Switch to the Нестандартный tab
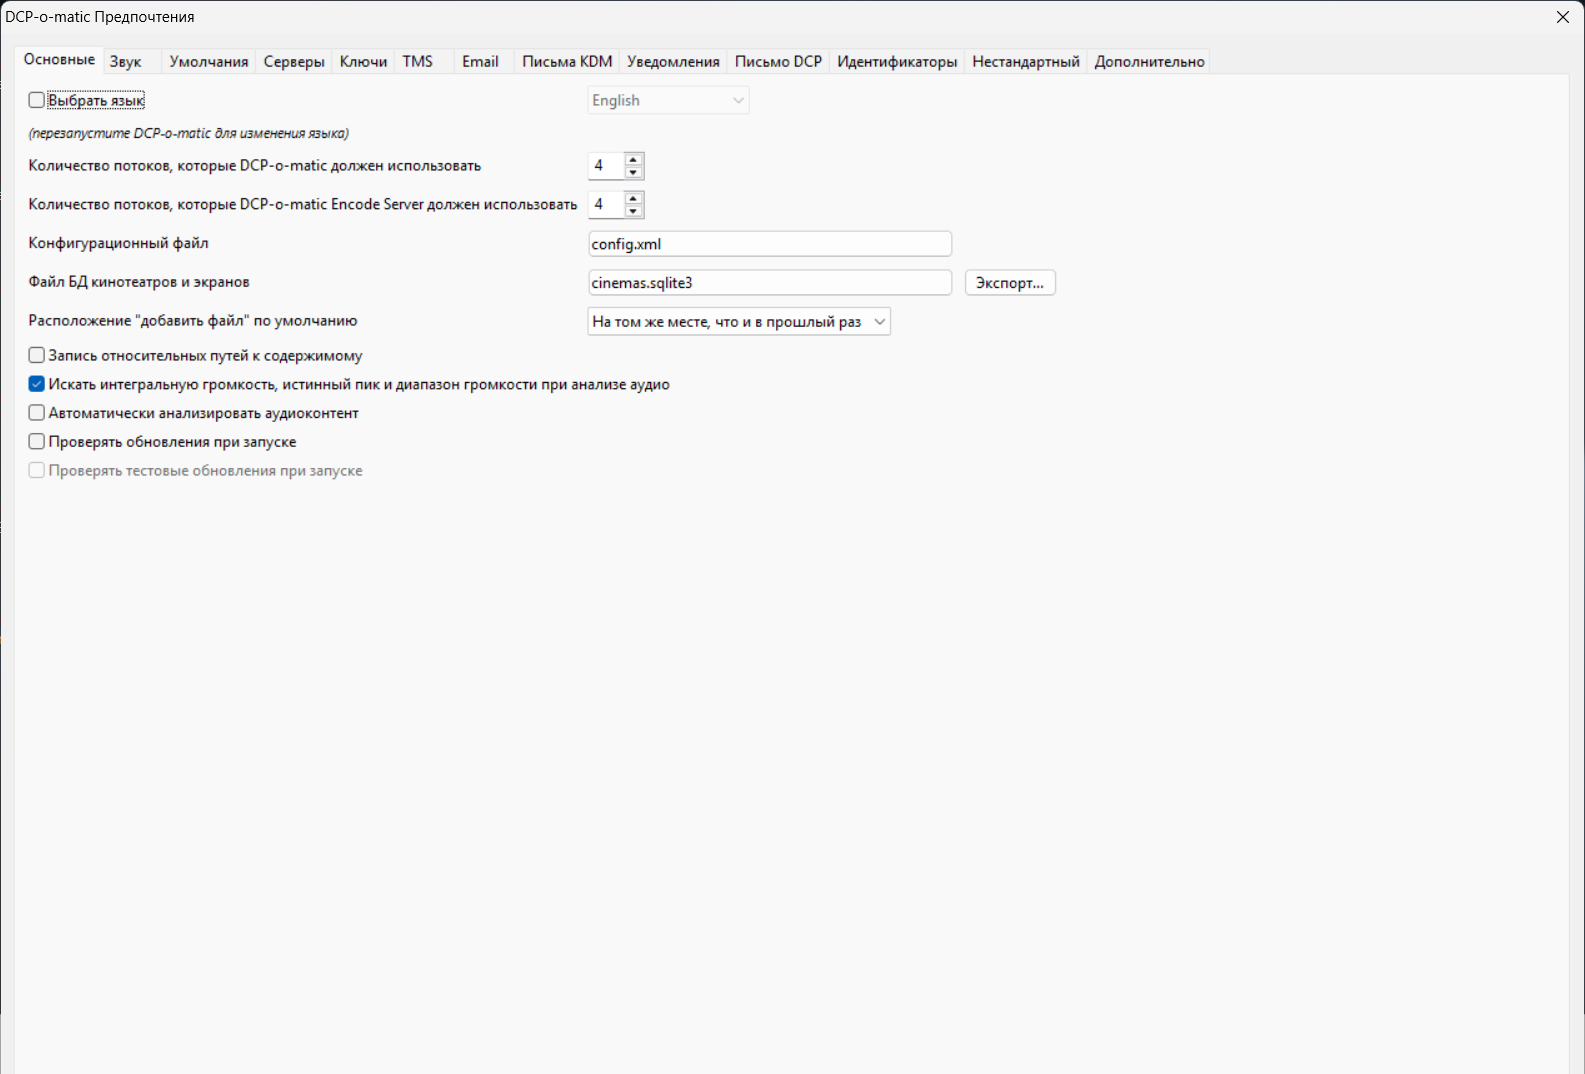This screenshot has width=1585, height=1074. [x=1026, y=62]
